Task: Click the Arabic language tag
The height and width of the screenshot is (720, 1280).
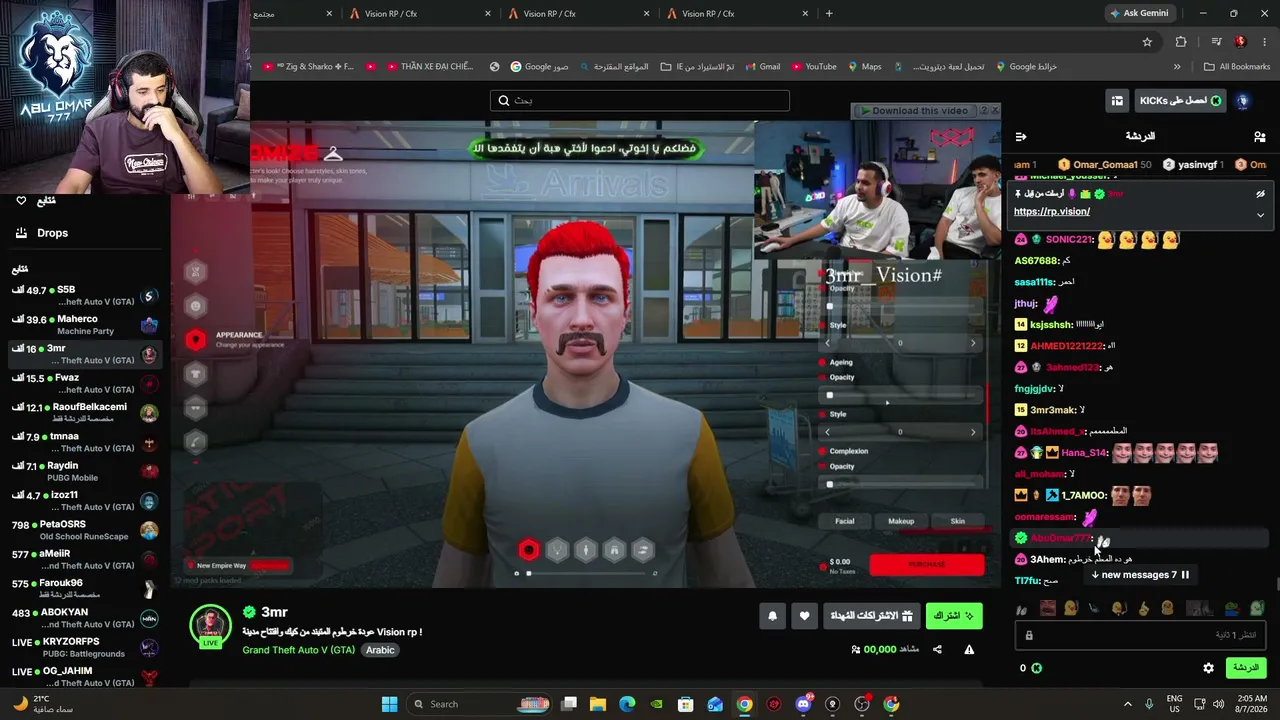Action: pyautogui.click(x=380, y=650)
